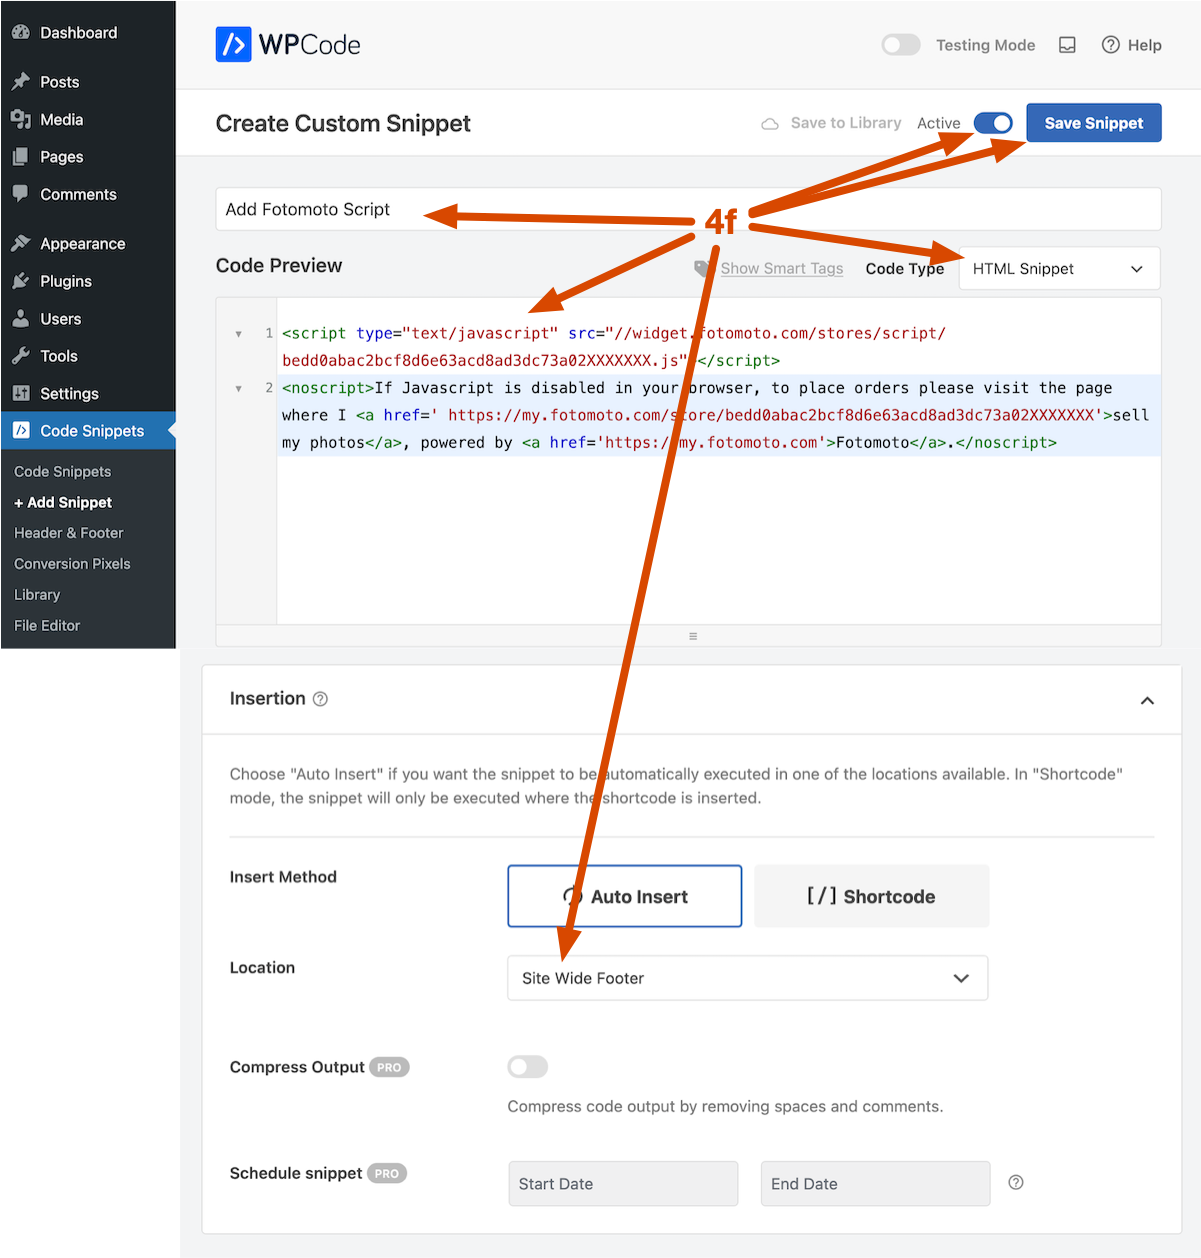1201x1258 pixels.
Task: Open the + Add Snippet submenu item
Action: coord(63,502)
